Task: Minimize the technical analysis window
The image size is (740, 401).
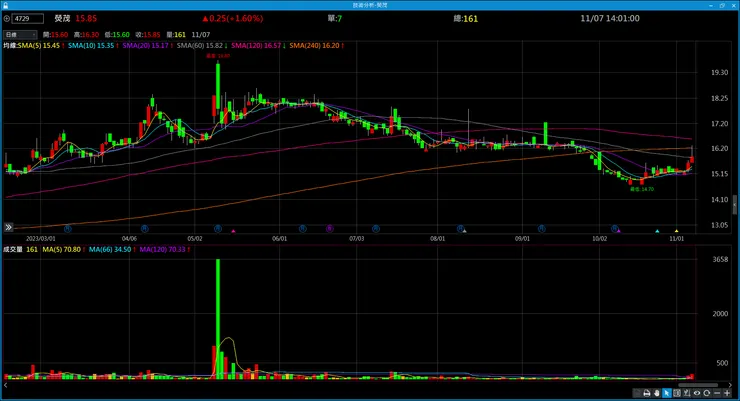Action: (711, 5)
